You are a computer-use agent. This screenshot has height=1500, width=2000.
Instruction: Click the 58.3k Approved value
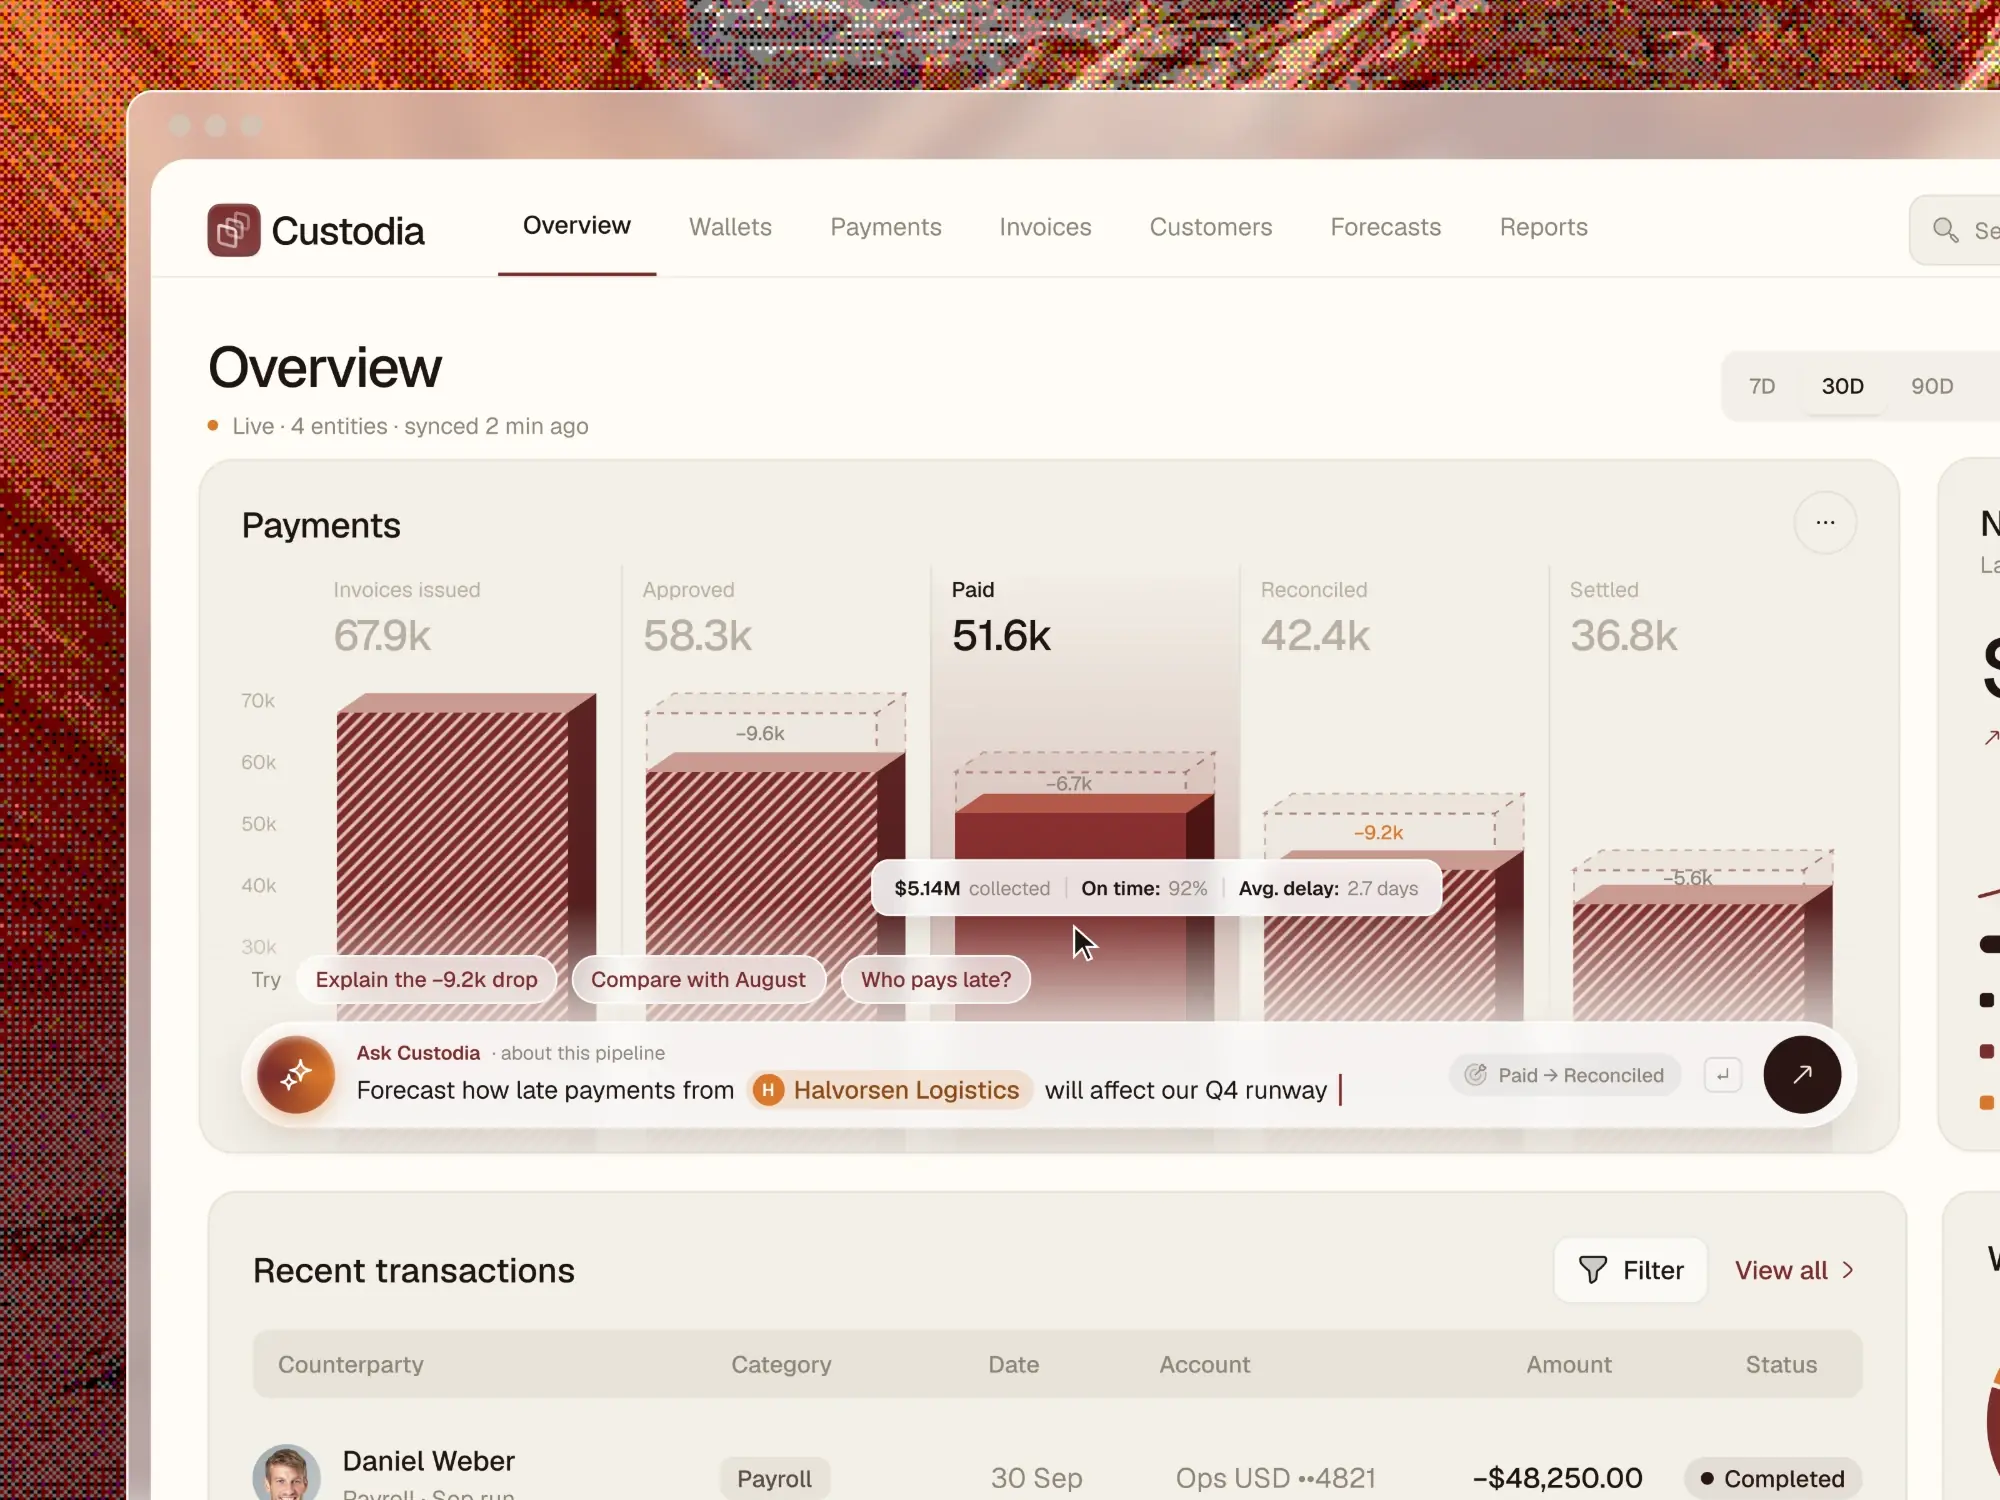(x=697, y=636)
